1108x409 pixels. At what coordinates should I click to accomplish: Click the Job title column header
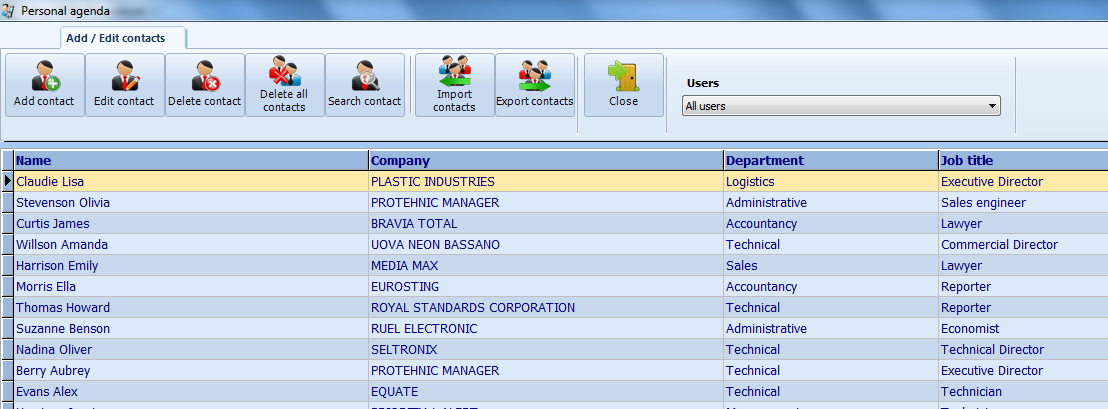(x=1022, y=160)
